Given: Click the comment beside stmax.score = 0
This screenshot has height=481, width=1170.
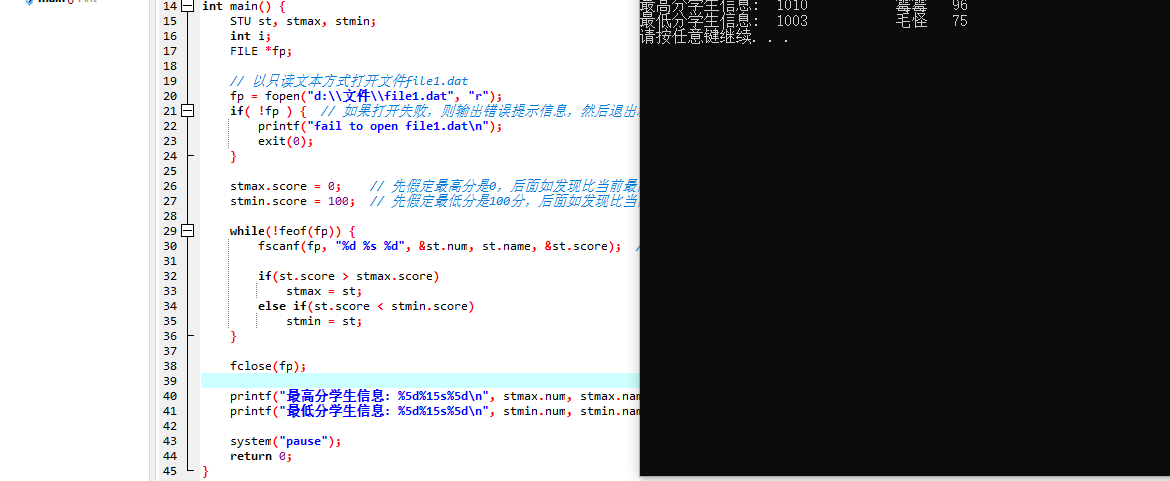Looking at the screenshot, I should pyautogui.click(x=505, y=186).
